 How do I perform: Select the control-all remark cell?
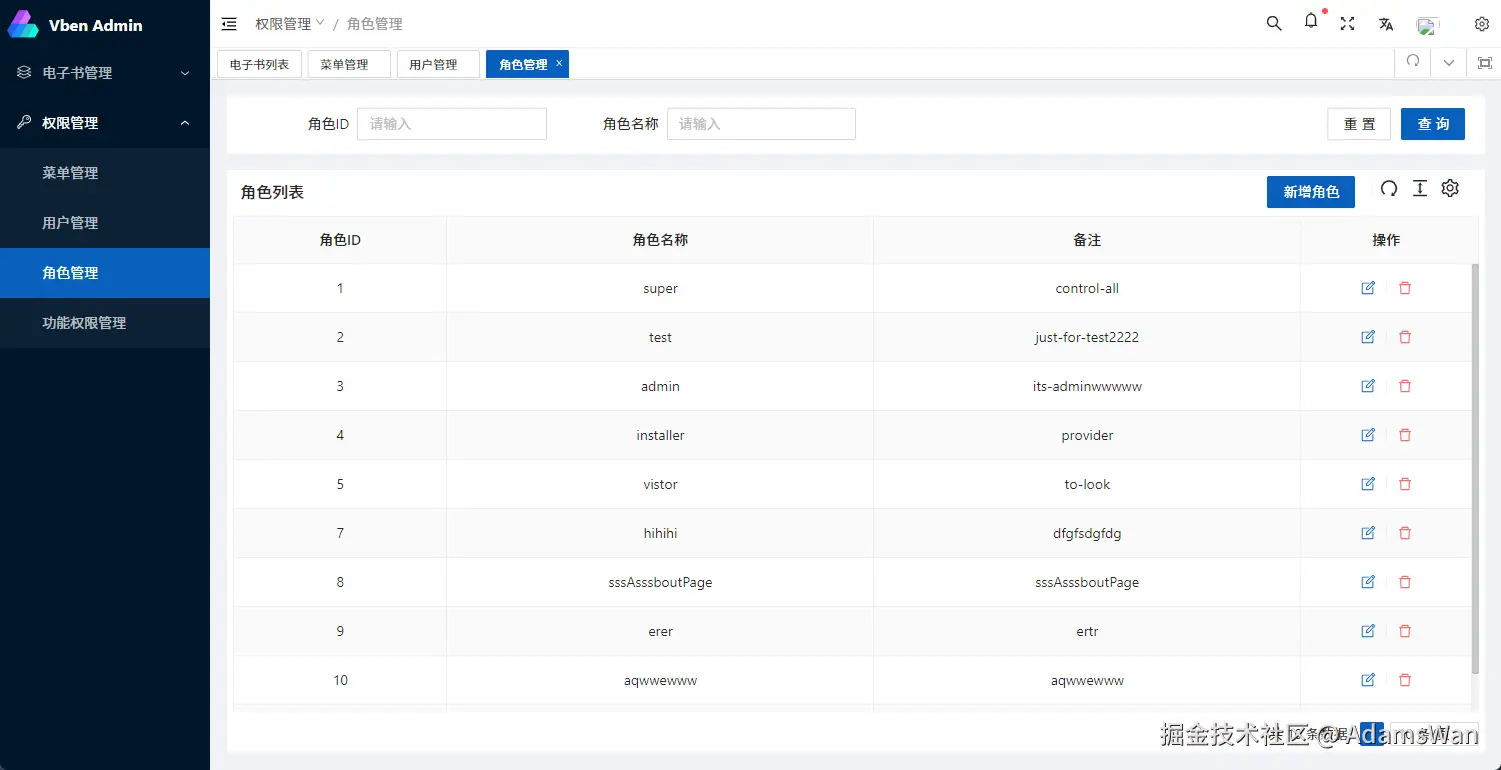tap(1087, 288)
